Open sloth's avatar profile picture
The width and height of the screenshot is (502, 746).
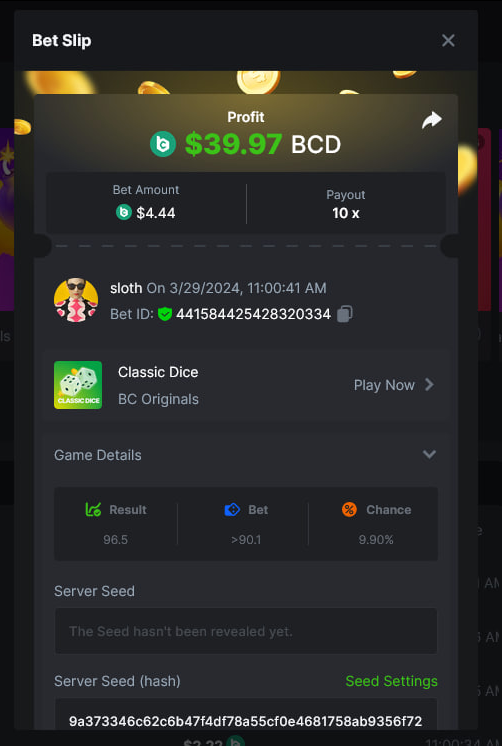[x=76, y=300]
